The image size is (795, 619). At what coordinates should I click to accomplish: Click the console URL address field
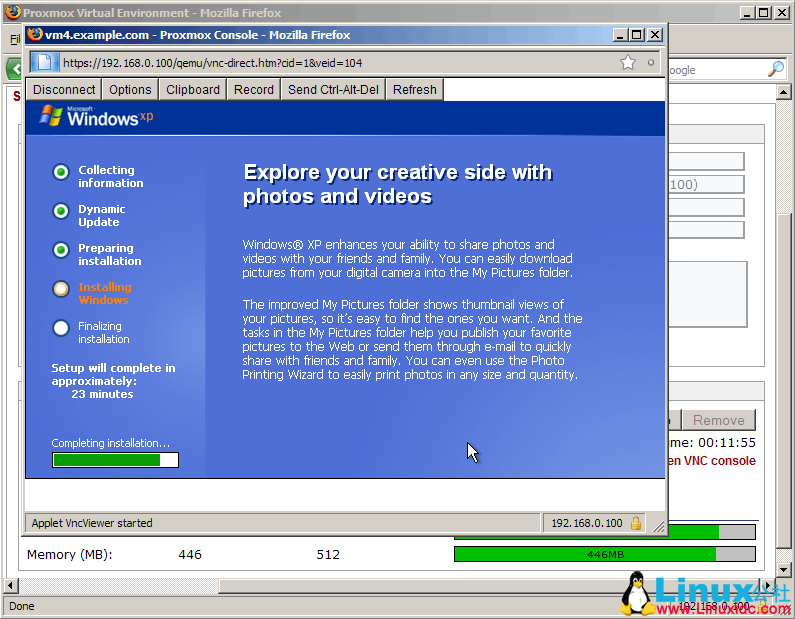(330, 62)
